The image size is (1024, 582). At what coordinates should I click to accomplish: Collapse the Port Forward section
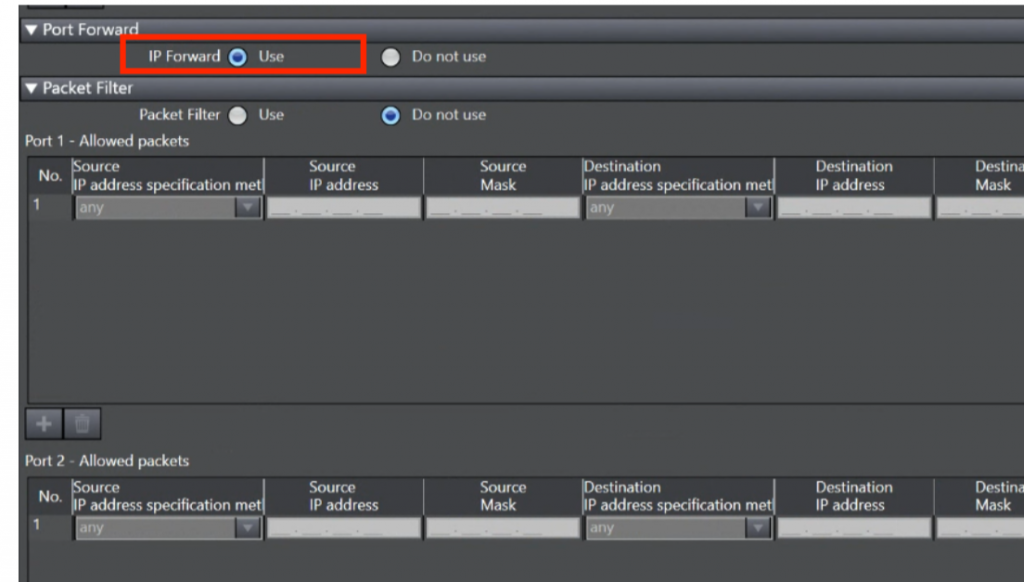[31, 30]
